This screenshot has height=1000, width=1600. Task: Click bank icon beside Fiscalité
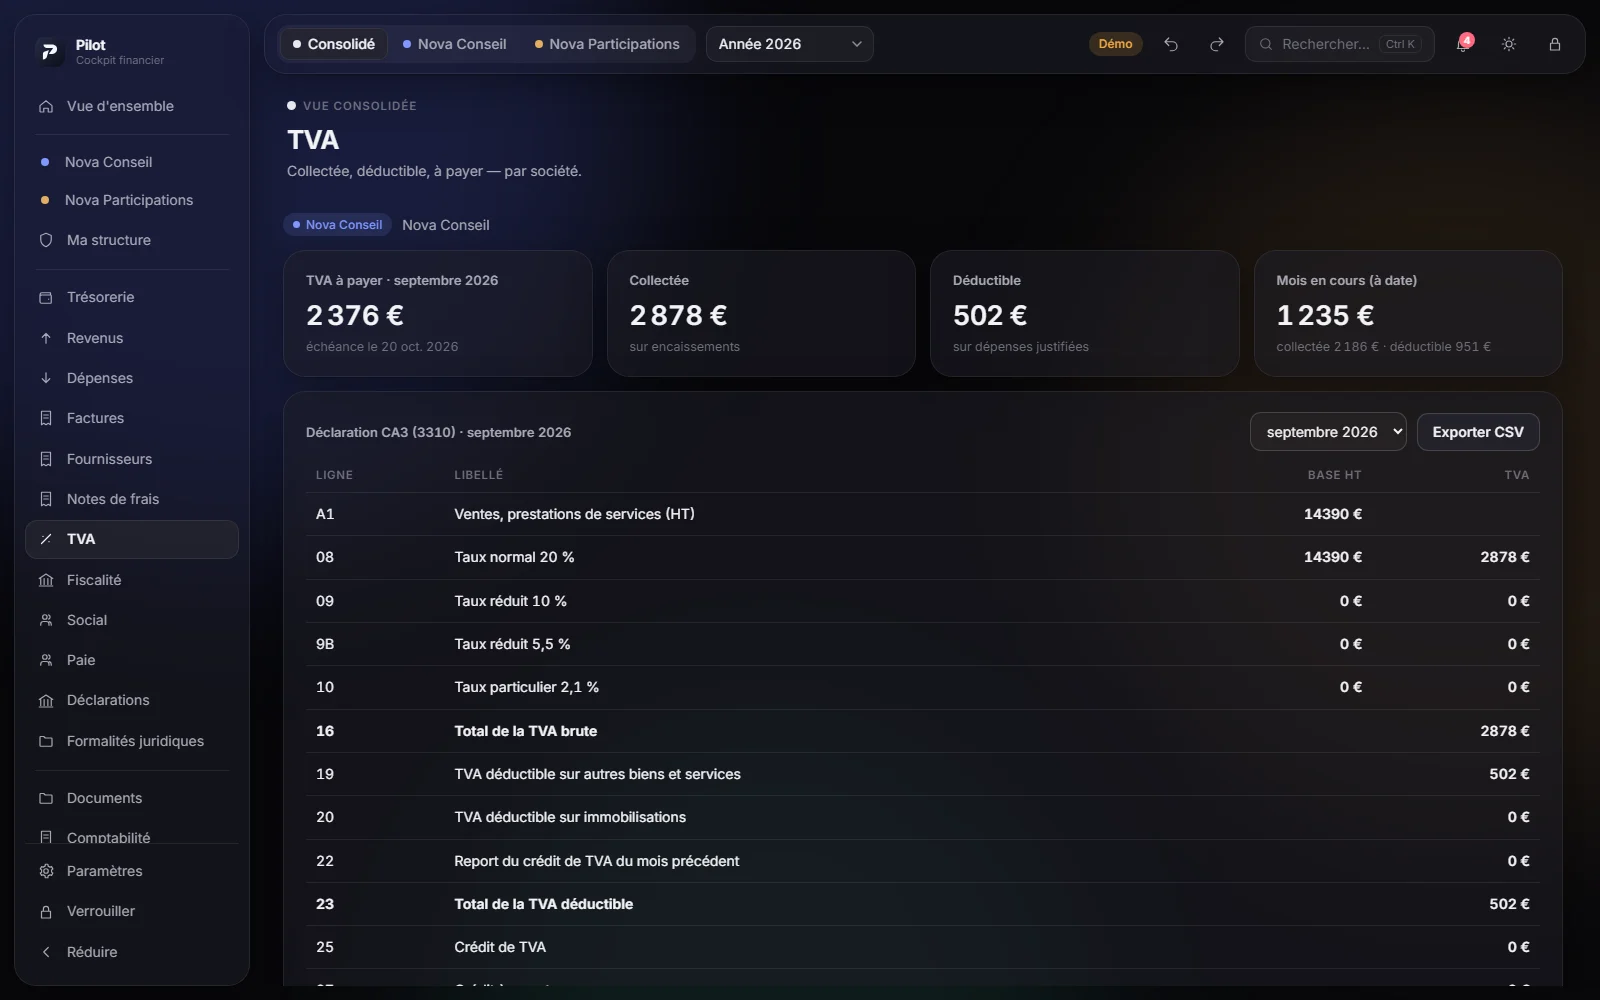46,580
